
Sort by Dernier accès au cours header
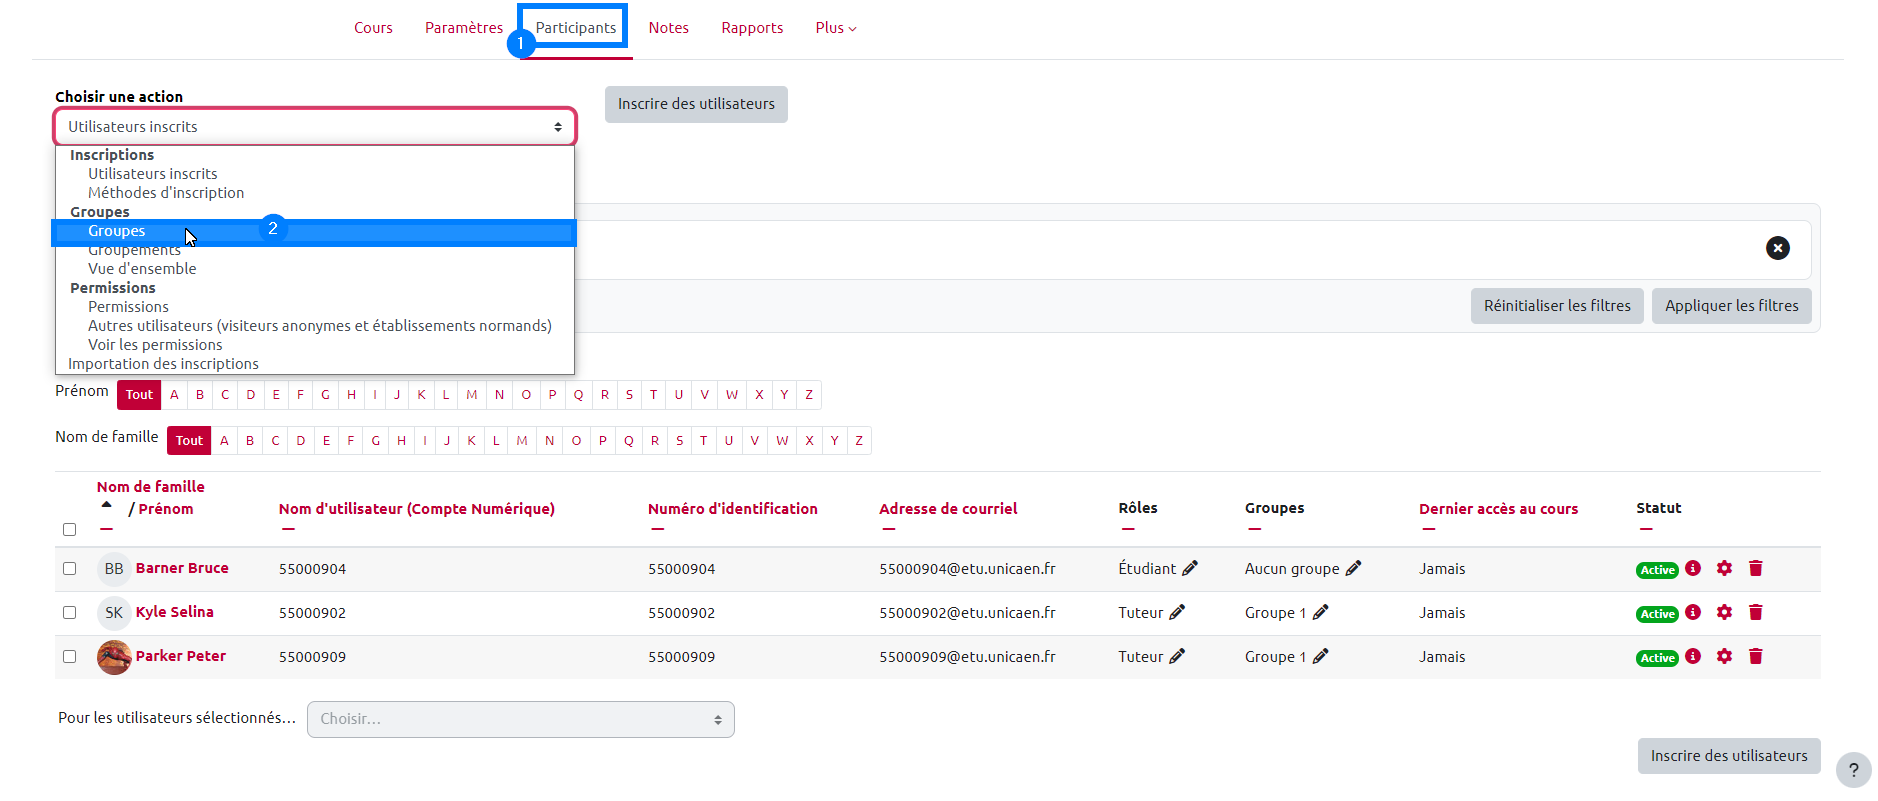click(x=1498, y=509)
